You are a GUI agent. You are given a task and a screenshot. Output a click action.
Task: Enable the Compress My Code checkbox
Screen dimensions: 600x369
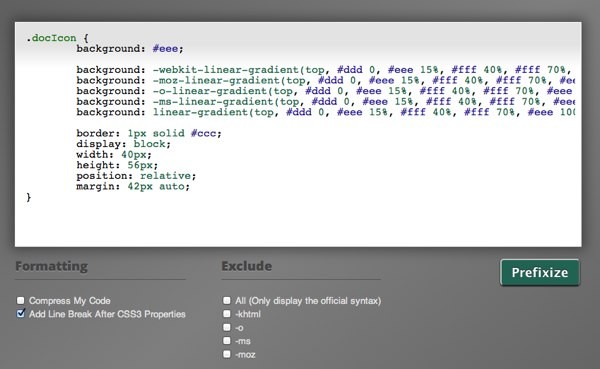point(21,300)
